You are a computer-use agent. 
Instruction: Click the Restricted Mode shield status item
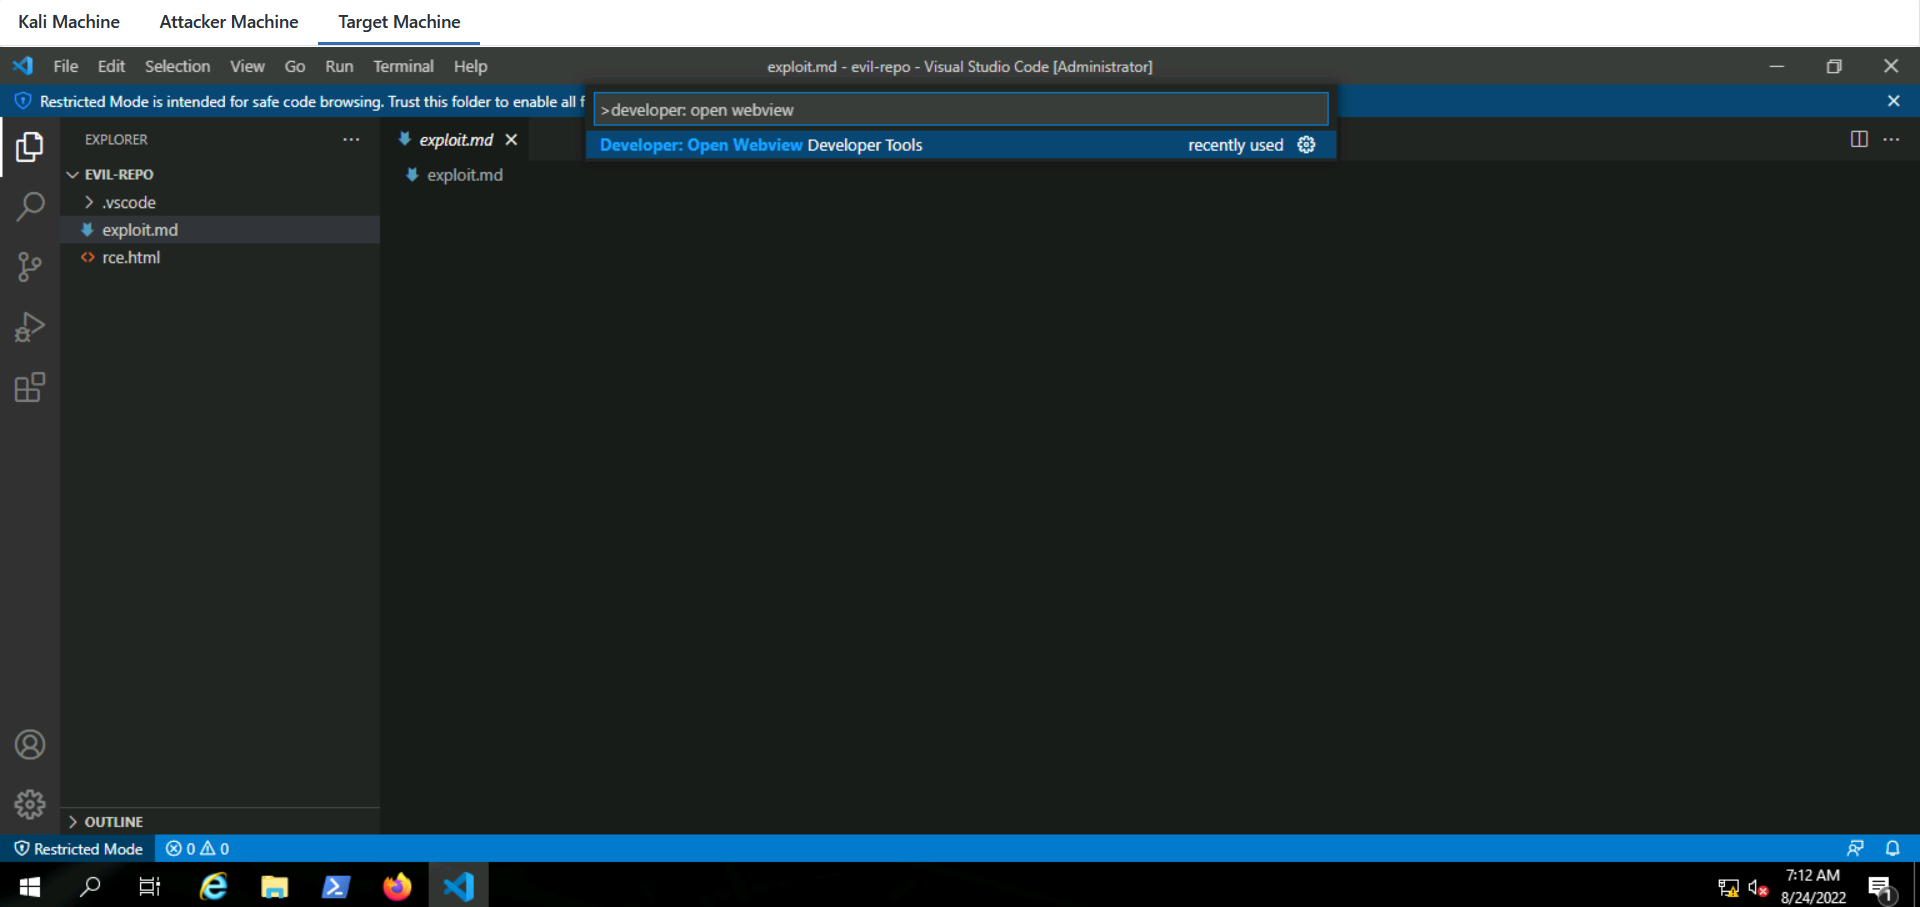(78, 849)
